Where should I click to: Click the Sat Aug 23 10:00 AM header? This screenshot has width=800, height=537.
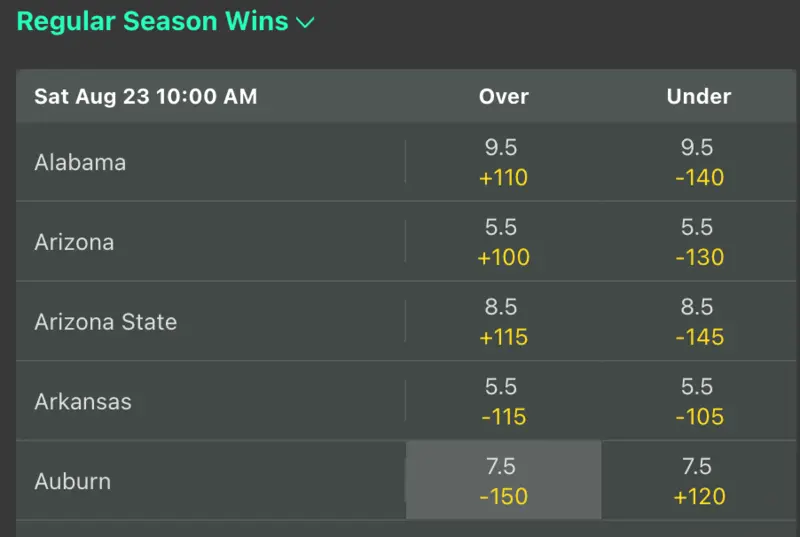coord(145,97)
